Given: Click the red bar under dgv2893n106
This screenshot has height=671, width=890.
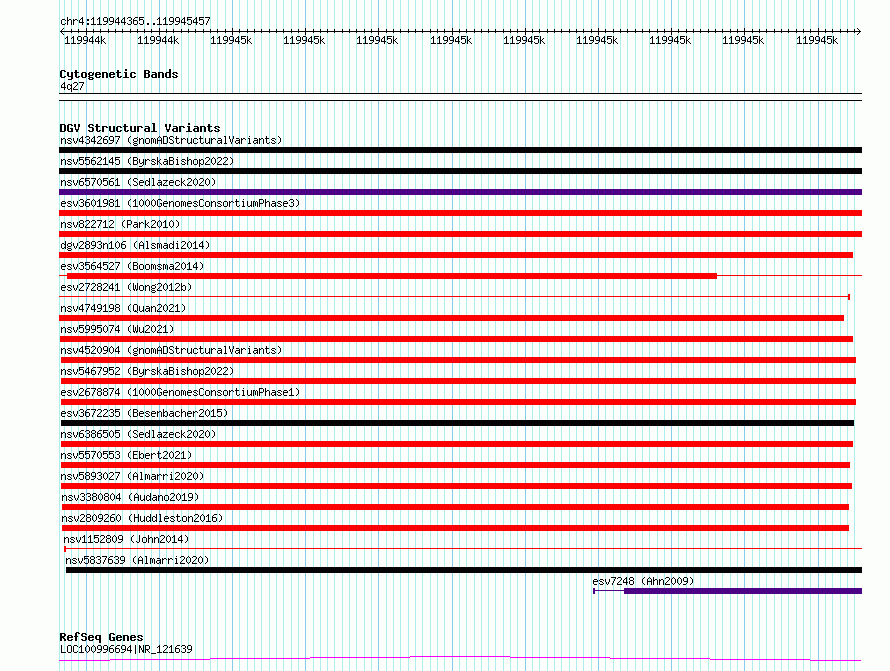Looking at the screenshot, I should (x=456, y=255).
